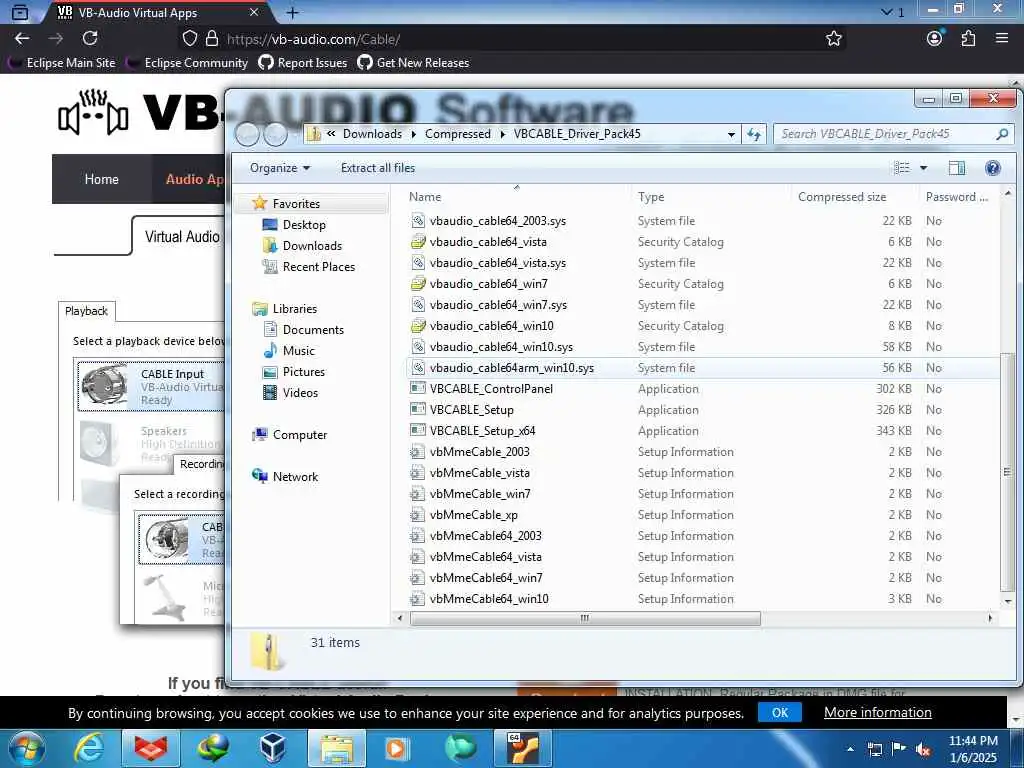Click the padlock icon in address bar

pyautogui.click(x=212, y=39)
